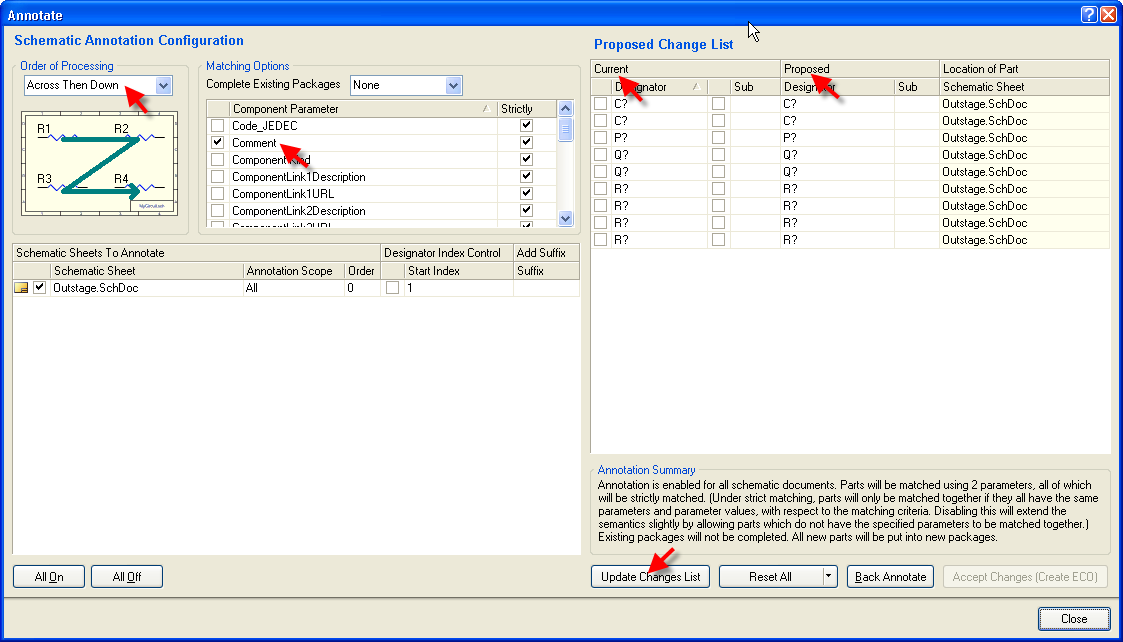The width and height of the screenshot is (1123, 642).
Task: Open the Order of Processing dropdown
Action: click(x=164, y=86)
